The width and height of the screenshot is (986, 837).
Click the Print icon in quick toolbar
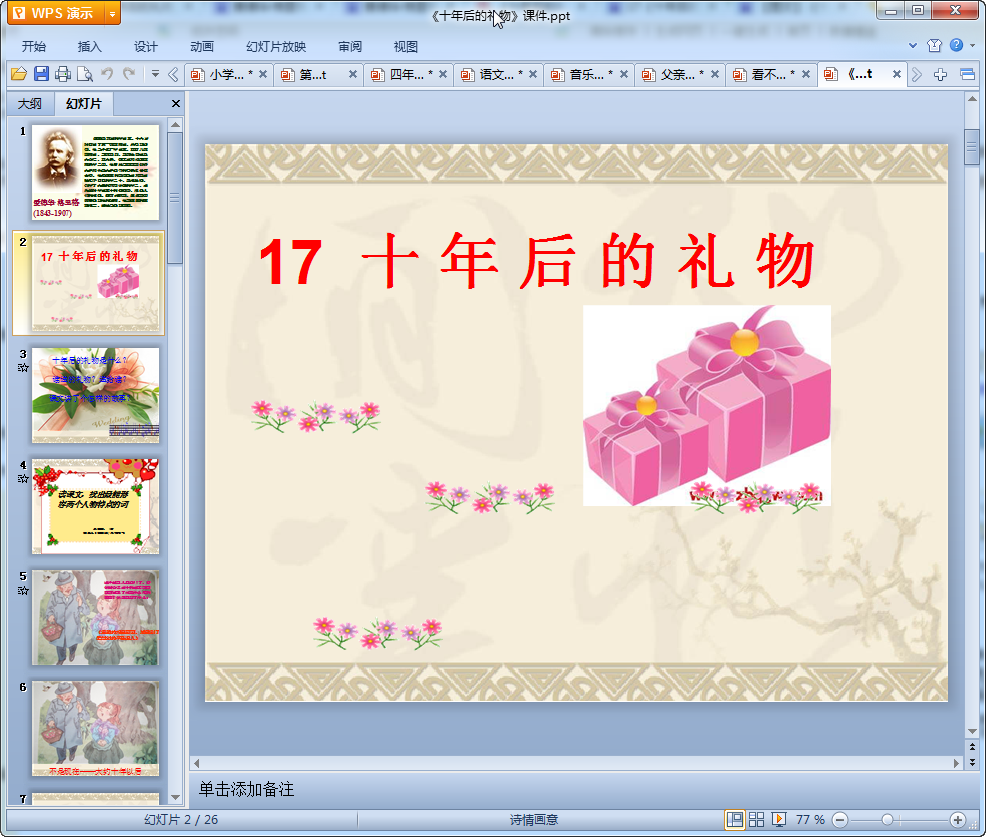tap(63, 74)
